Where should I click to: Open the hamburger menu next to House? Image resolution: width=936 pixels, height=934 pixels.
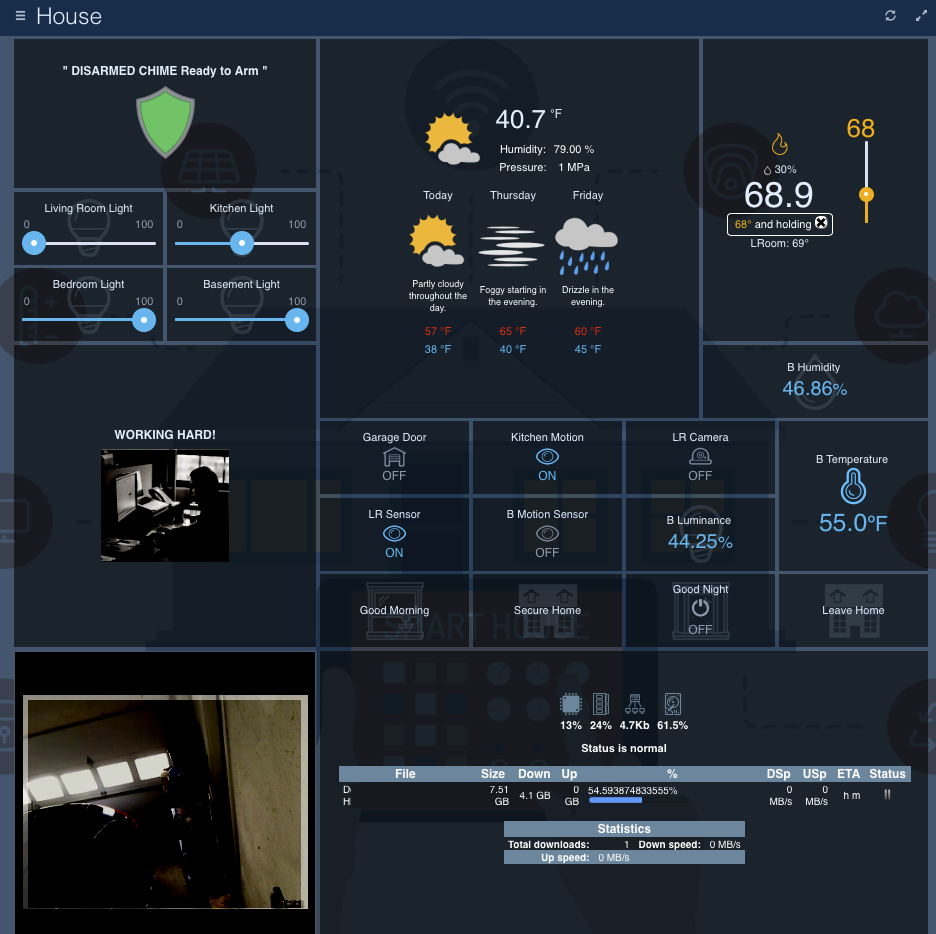click(20, 16)
